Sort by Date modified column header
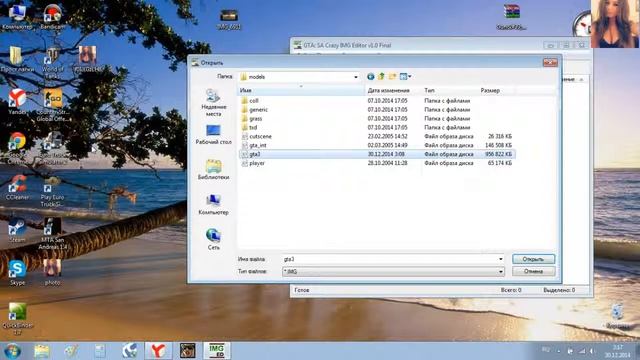 (393, 90)
